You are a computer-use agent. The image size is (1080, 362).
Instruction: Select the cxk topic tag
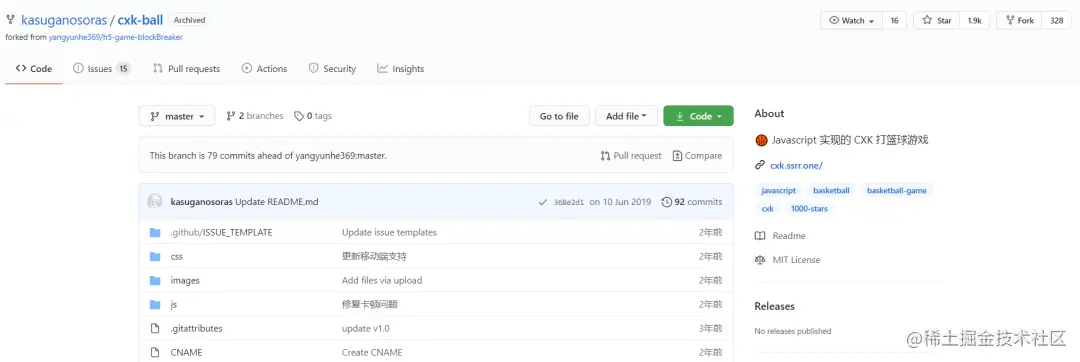click(x=768, y=209)
